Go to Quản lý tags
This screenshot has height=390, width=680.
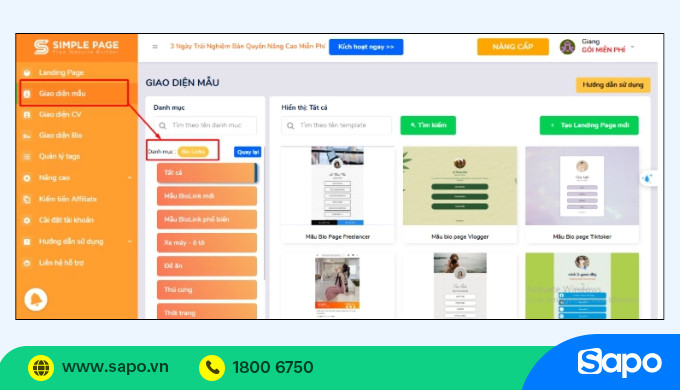point(59,156)
